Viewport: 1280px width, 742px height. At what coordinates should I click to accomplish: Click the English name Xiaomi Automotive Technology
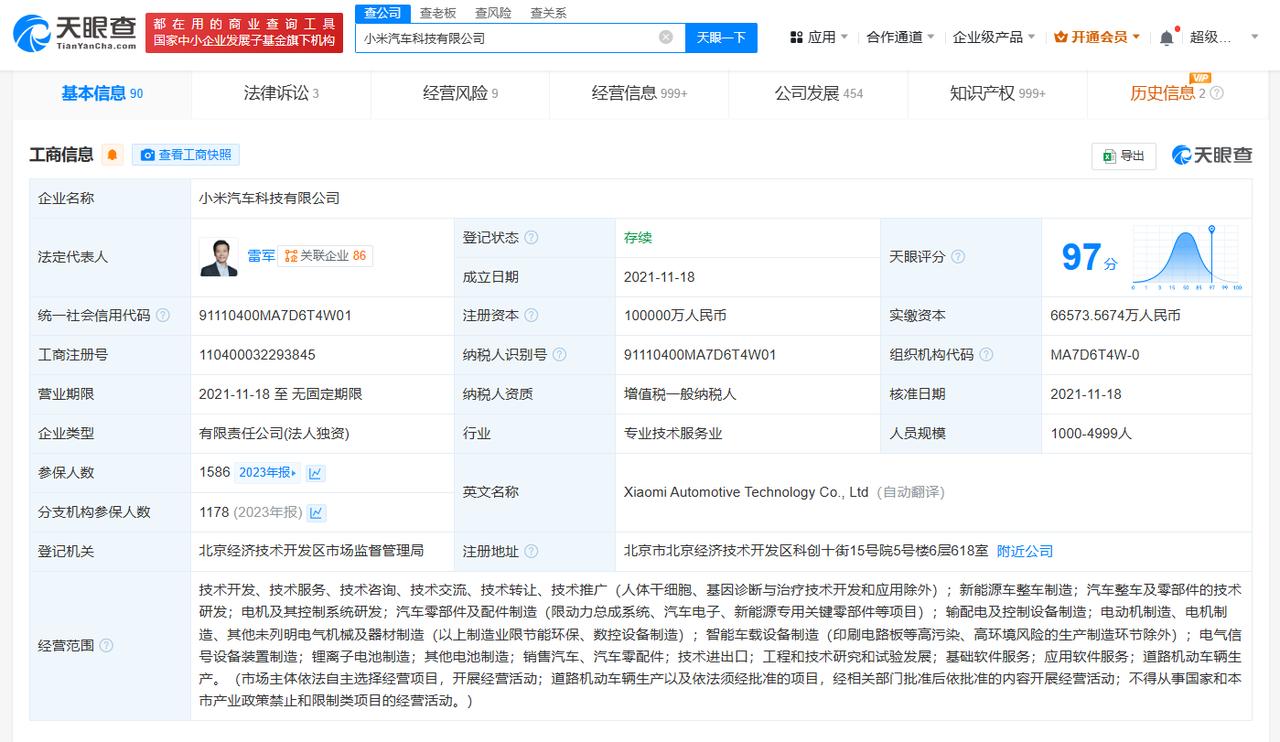(x=746, y=492)
